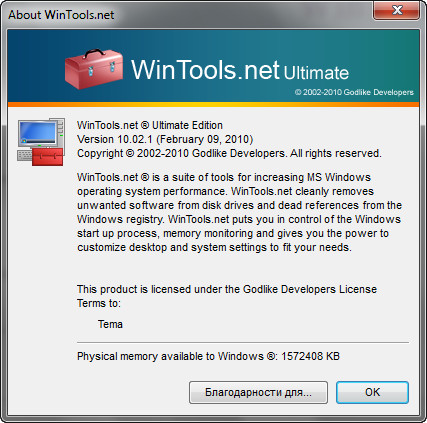This screenshot has height=423, width=427.
Task: Click the computer with toolbox icon
Action: point(41,142)
